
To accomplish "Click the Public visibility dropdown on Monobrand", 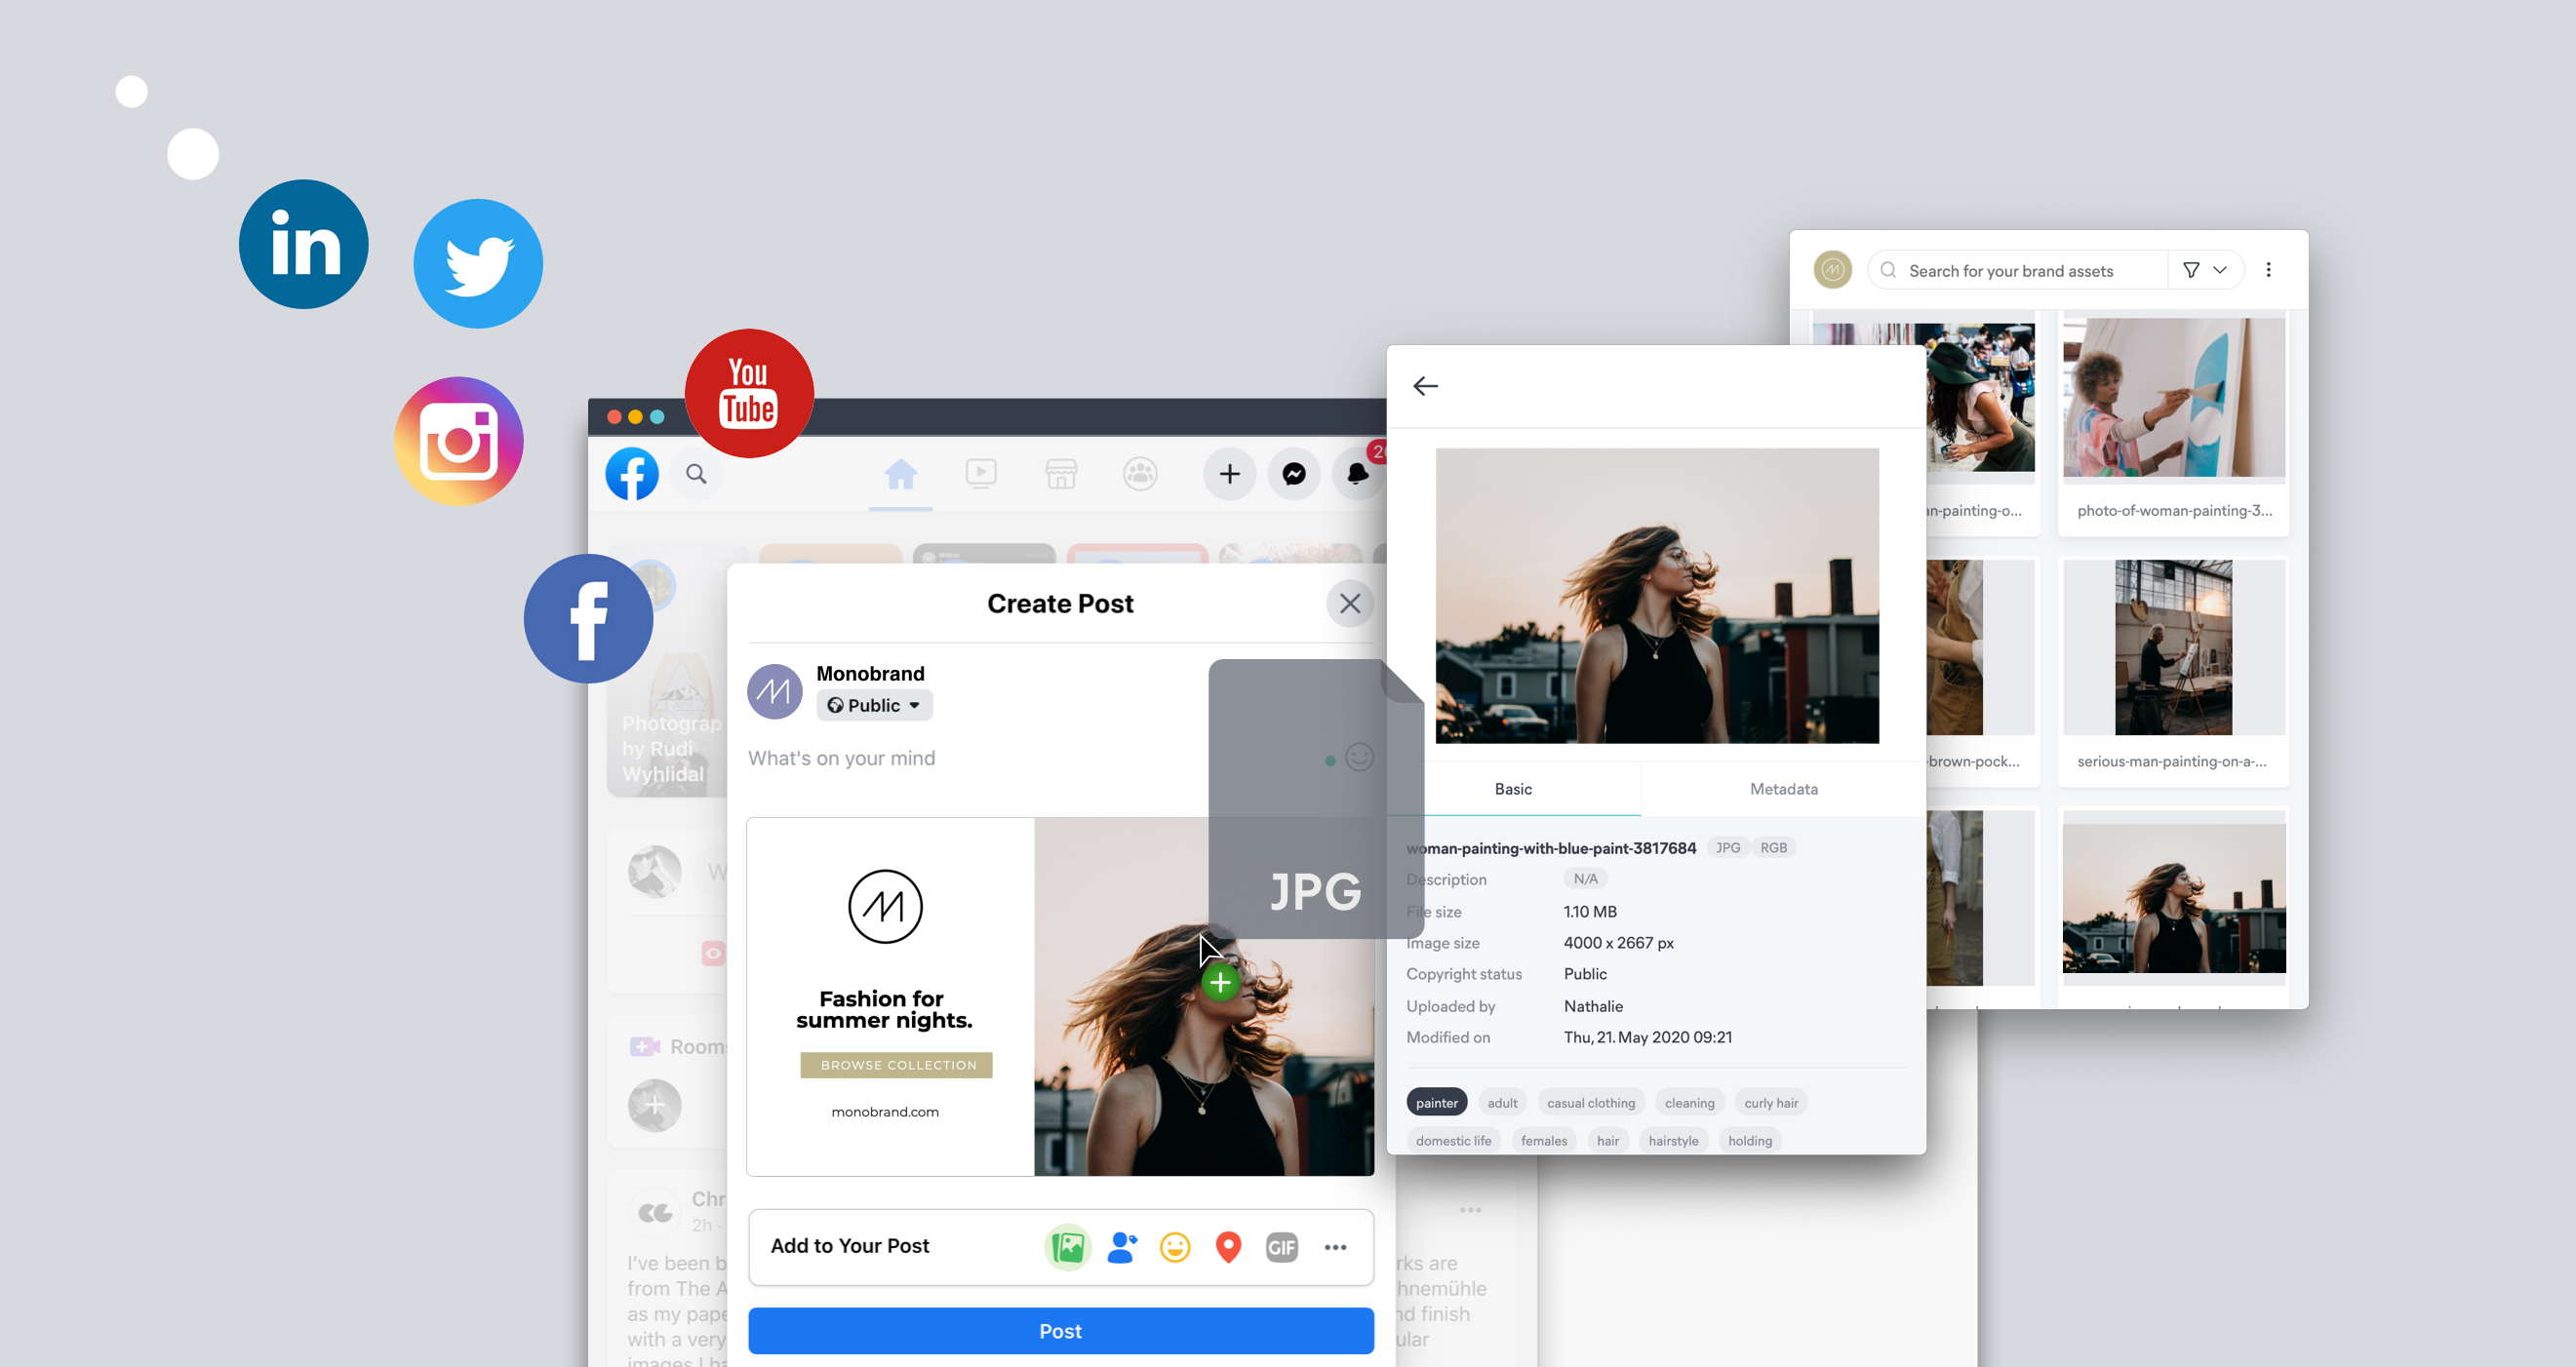I will point(869,703).
